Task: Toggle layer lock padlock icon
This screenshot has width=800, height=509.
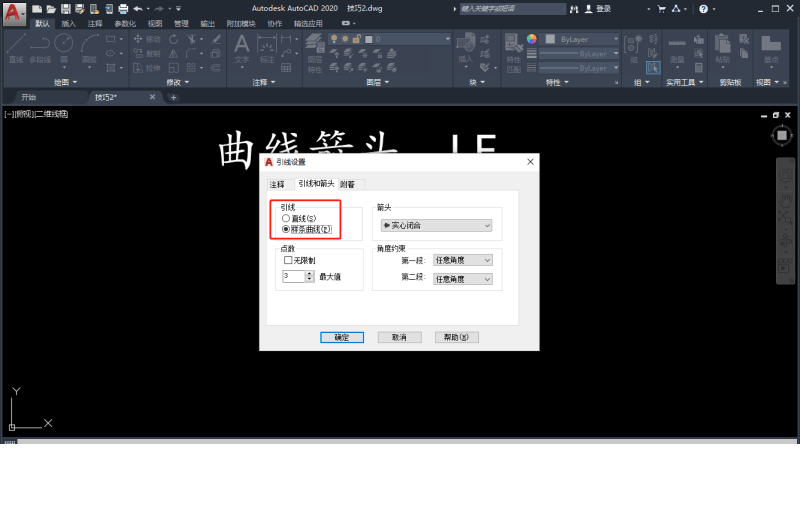Action: tap(357, 39)
